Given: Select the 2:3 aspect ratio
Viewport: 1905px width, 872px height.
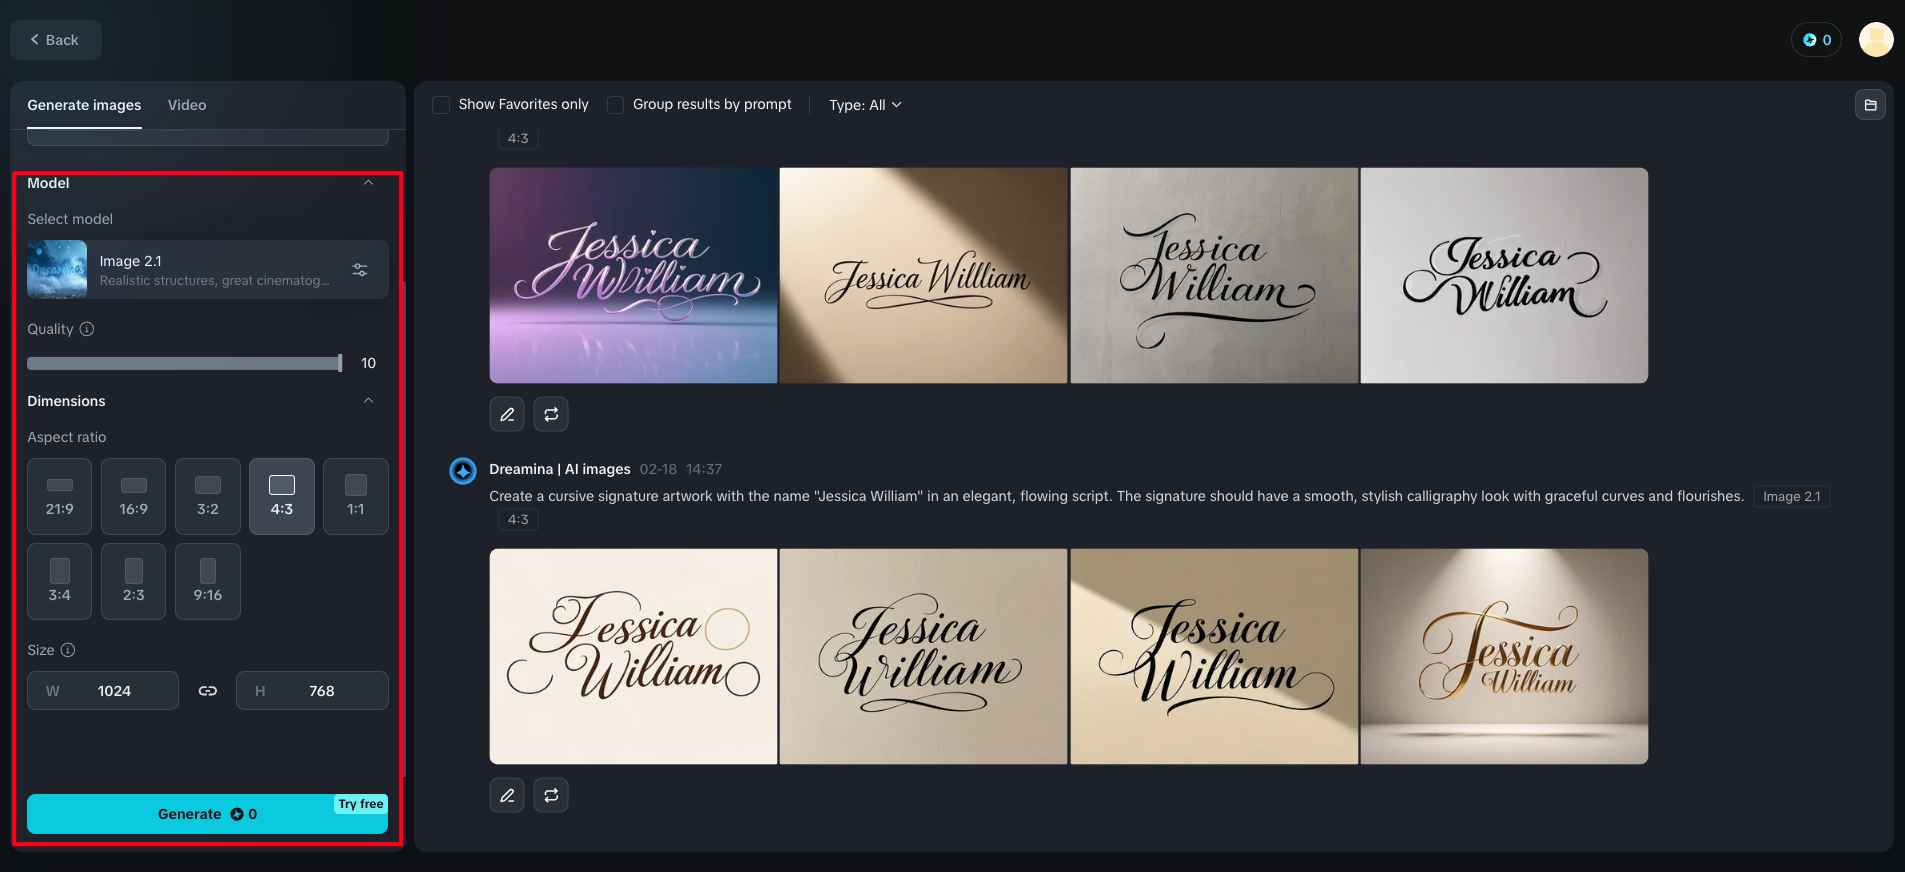Looking at the screenshot, I should tap(134, 581).
